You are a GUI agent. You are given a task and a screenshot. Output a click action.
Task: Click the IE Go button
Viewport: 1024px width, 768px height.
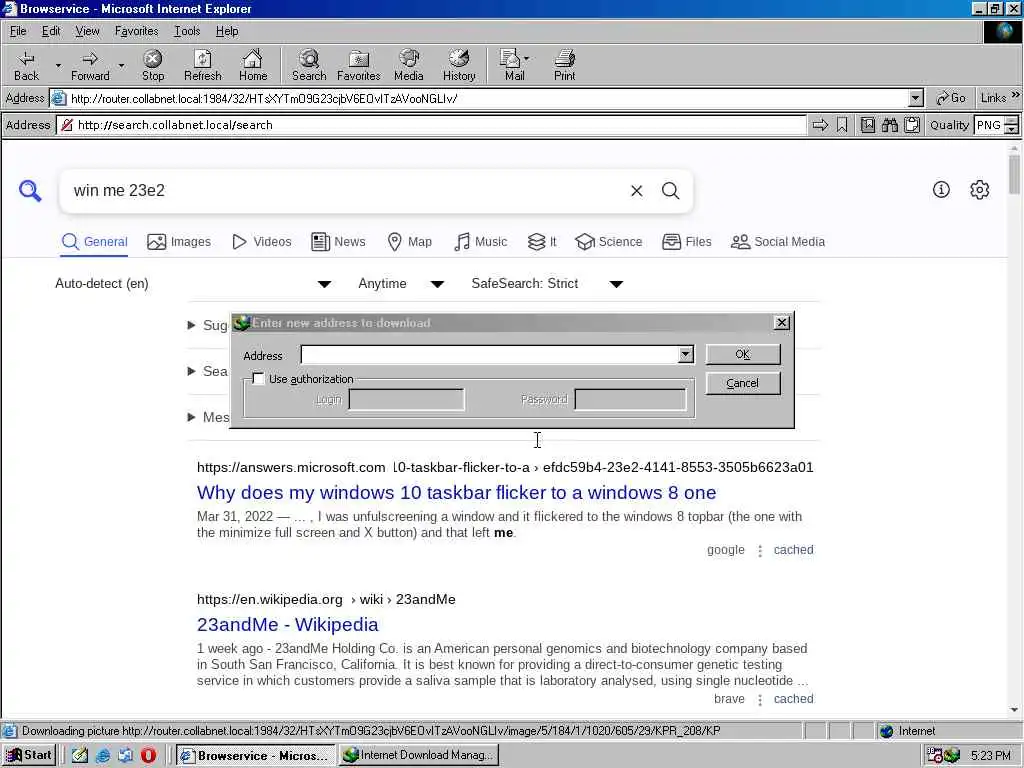tap(951, 98)
